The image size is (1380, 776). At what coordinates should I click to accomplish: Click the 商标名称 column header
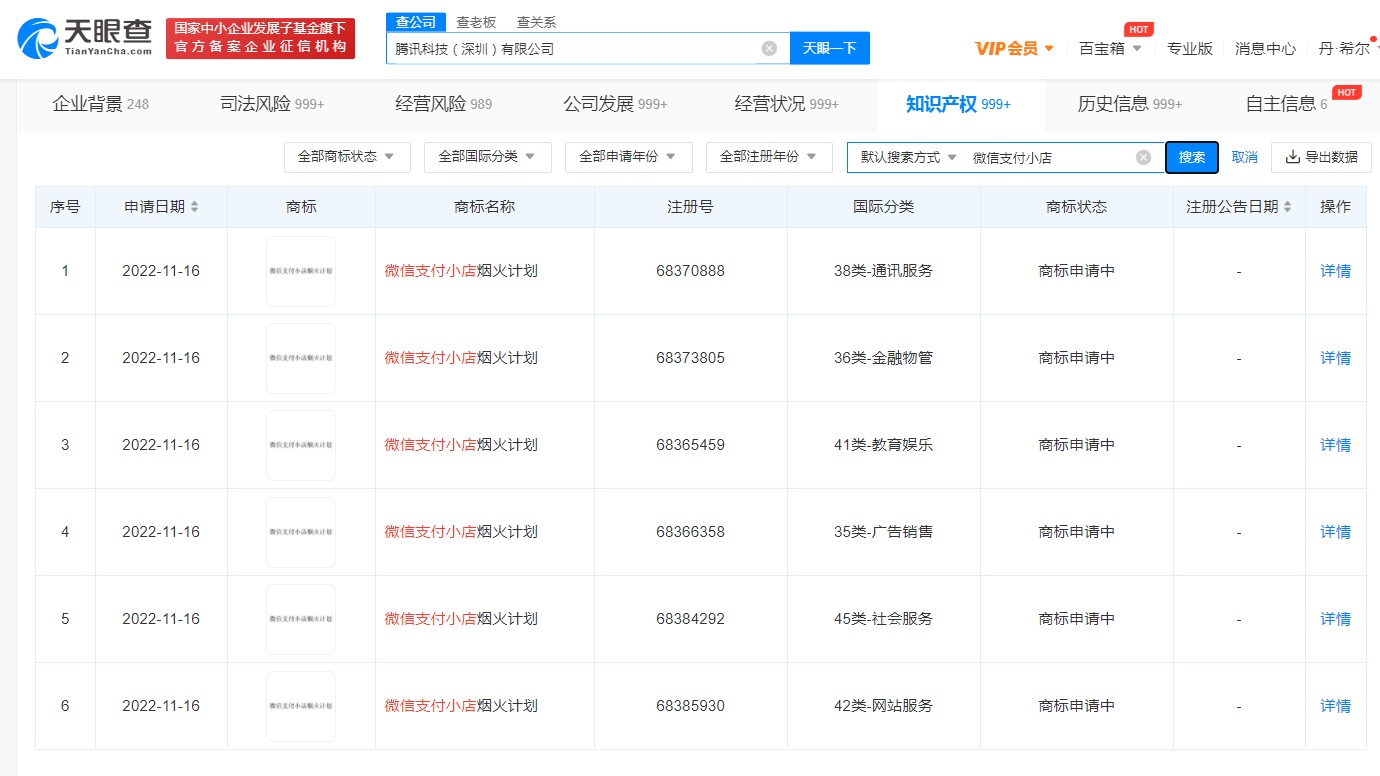point(484,207)
